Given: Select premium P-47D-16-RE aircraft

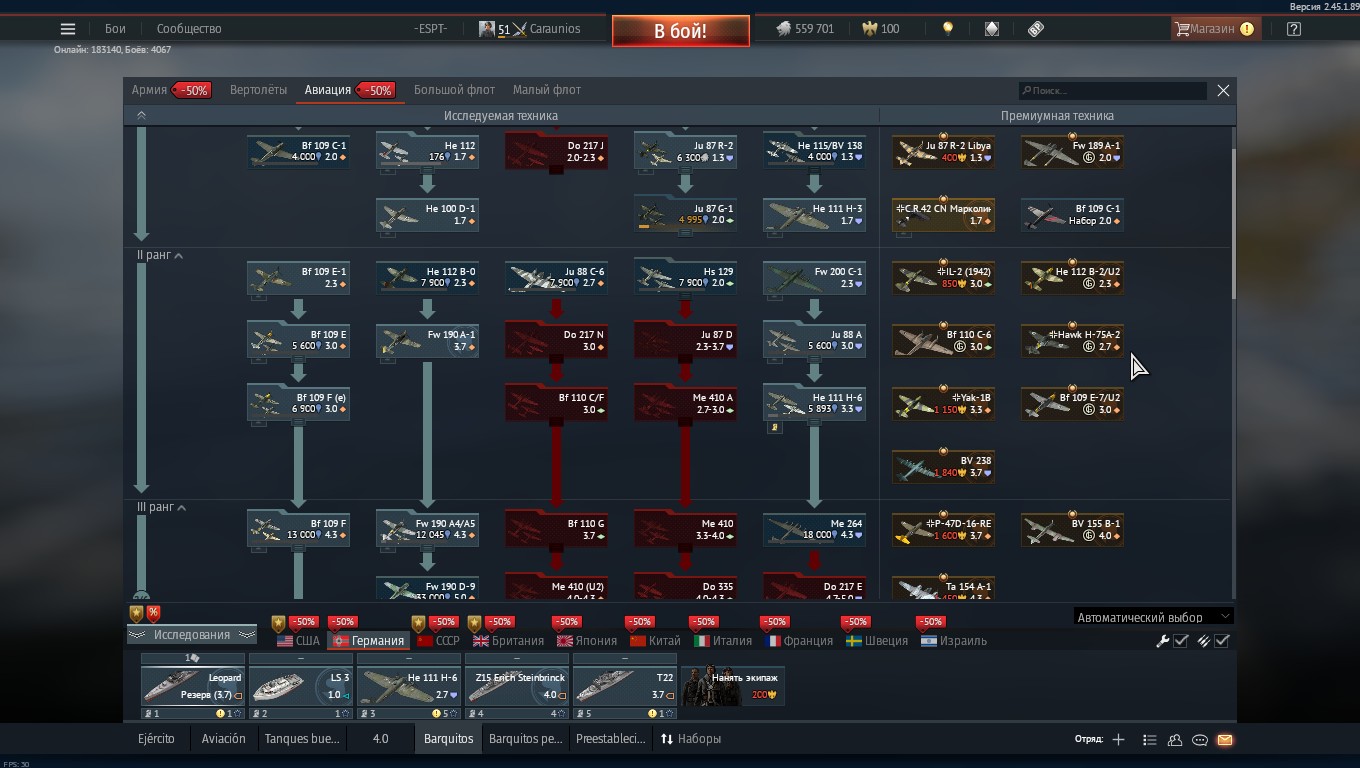Looking at the screenshot, I should [x=943, y=530].
